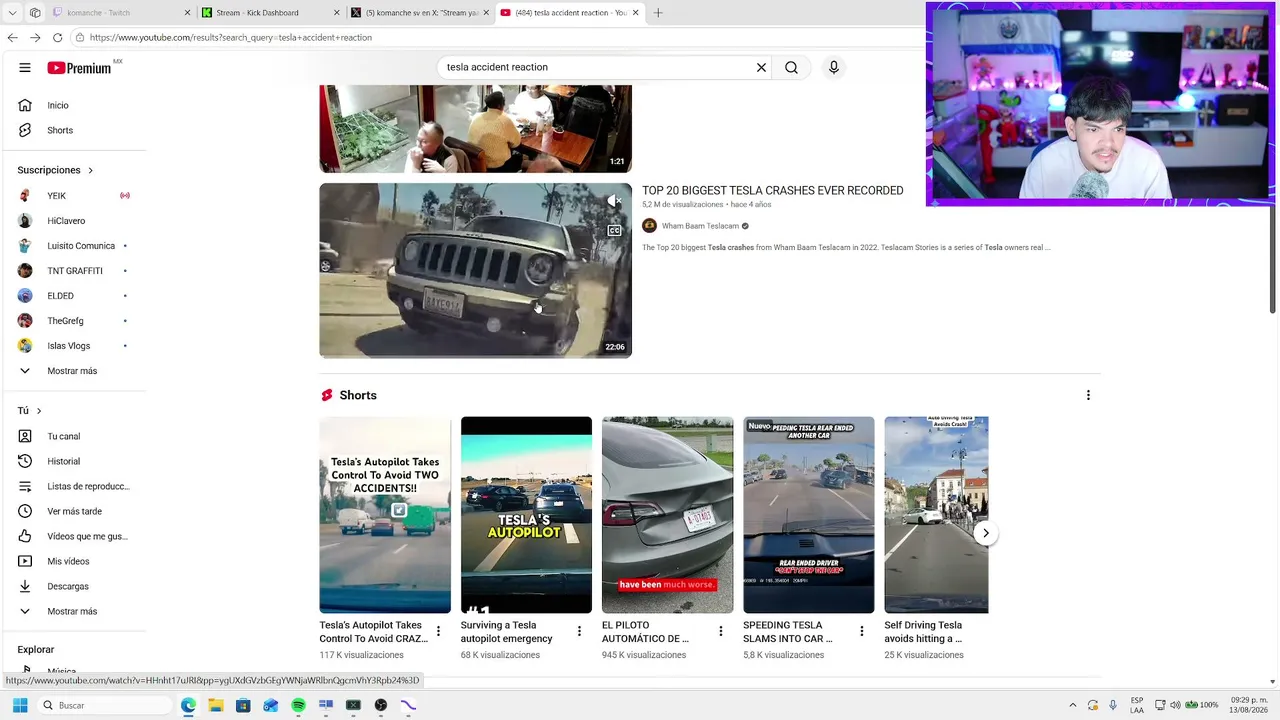Clear the search box with the X
Image resolution: width=1280 pixels, height=720 pixels.
(x=761, y=67)
